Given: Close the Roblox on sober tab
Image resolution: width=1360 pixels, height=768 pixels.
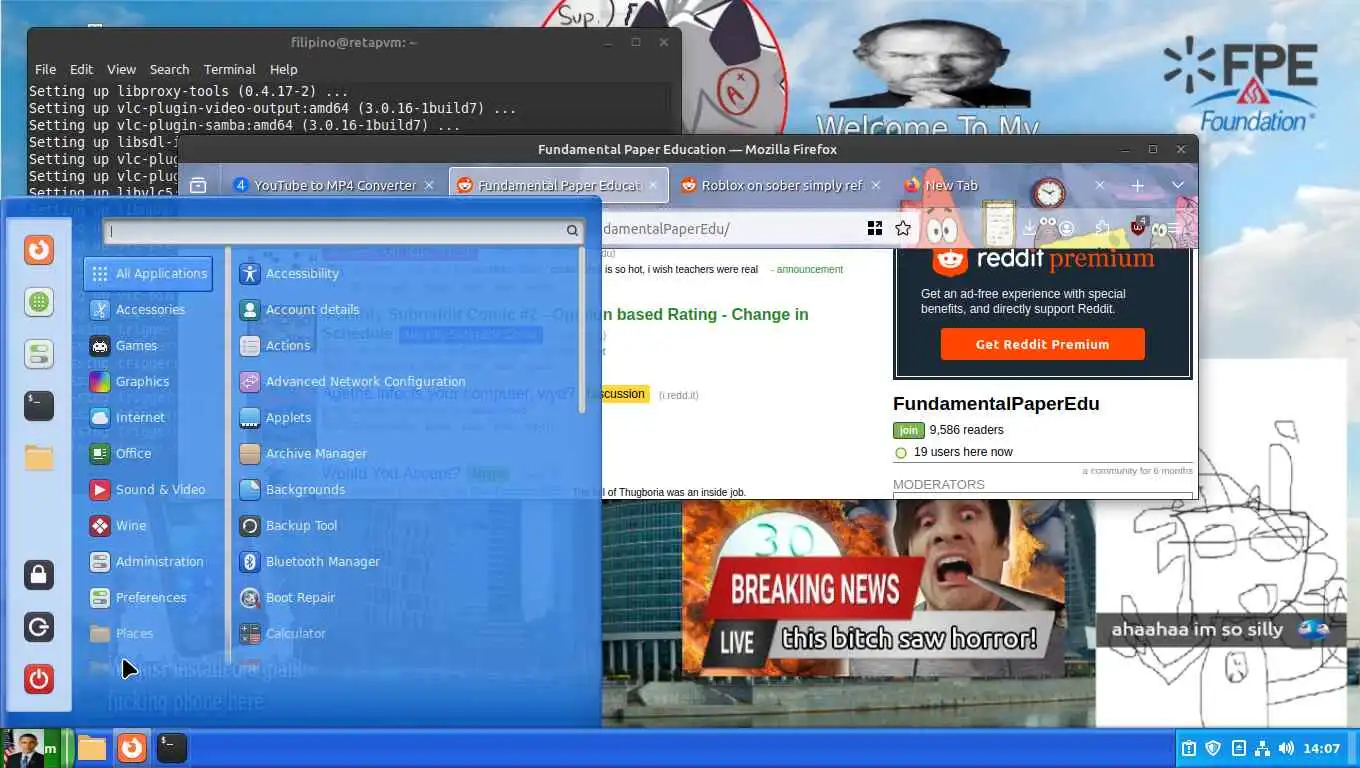Looking at the screenshot, I should (876, 185).
